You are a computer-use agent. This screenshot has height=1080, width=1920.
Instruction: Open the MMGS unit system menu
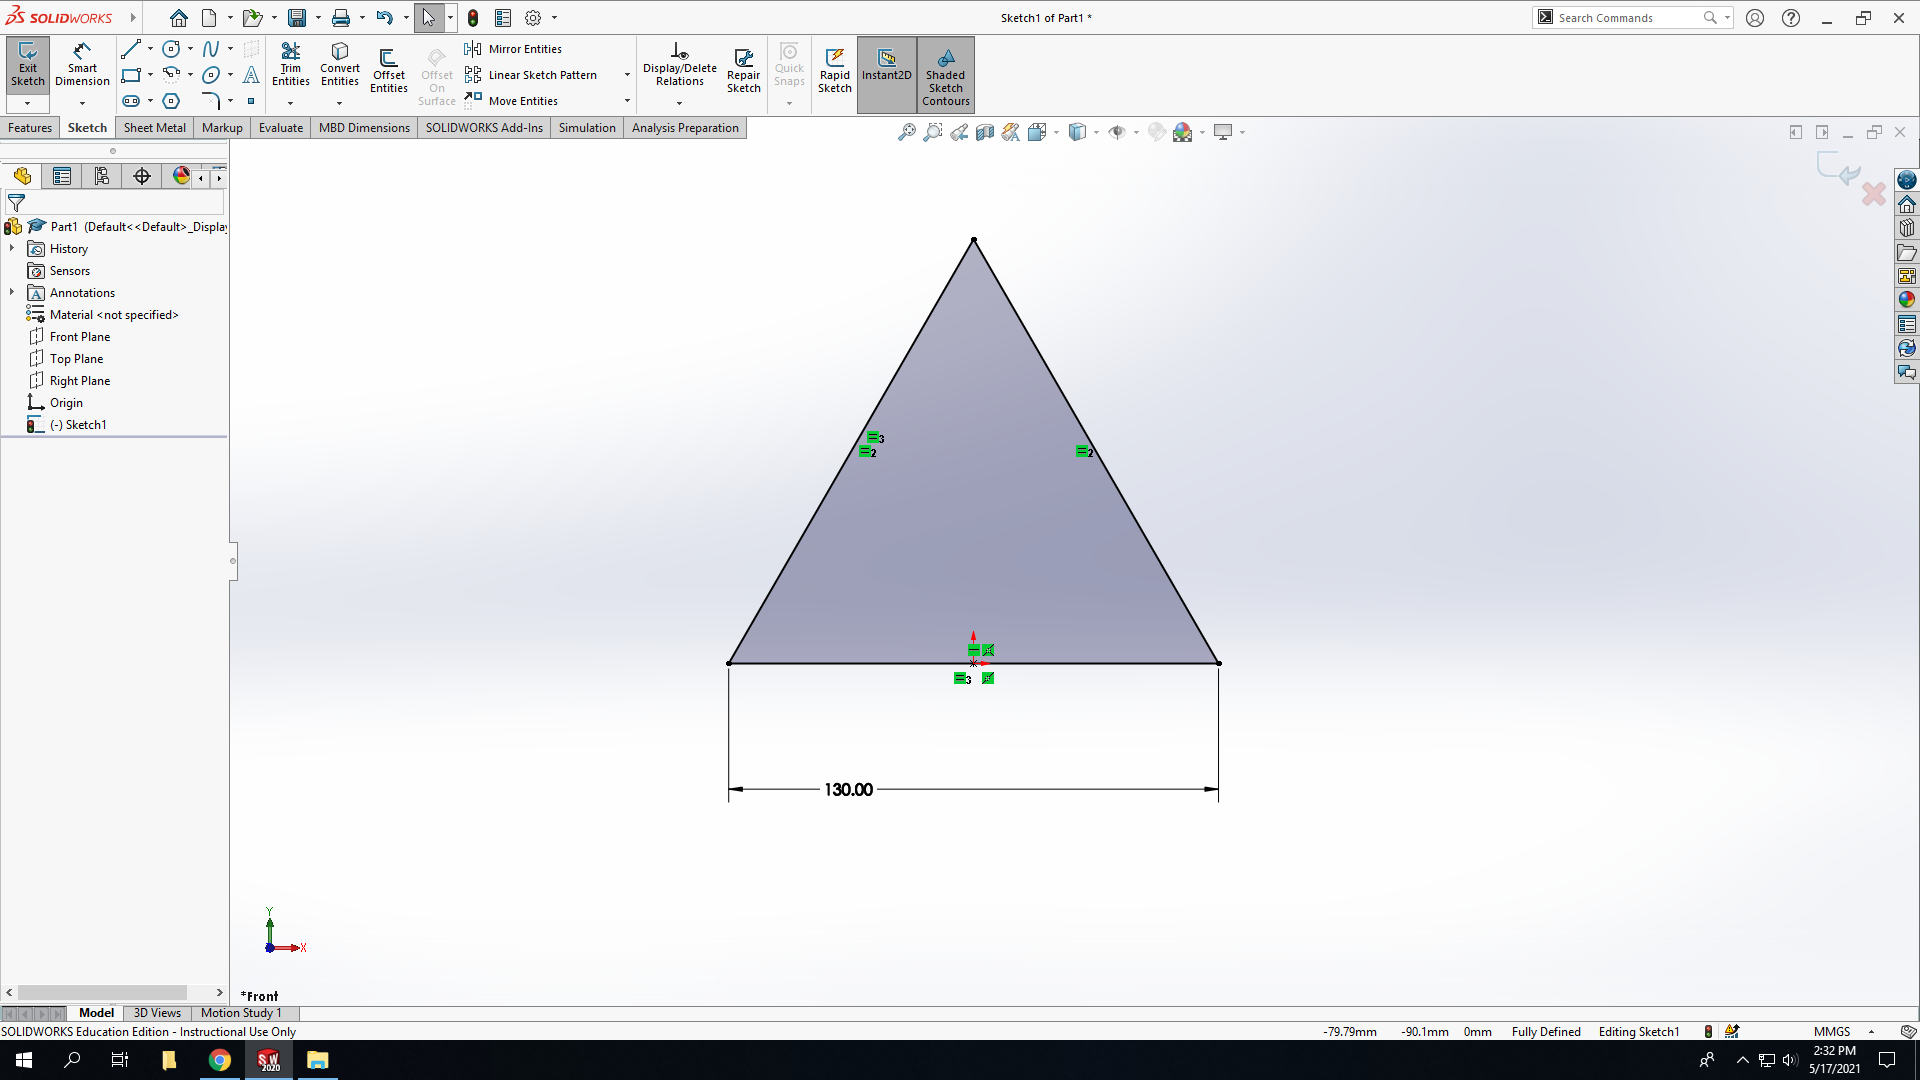coord(1844,1031)
